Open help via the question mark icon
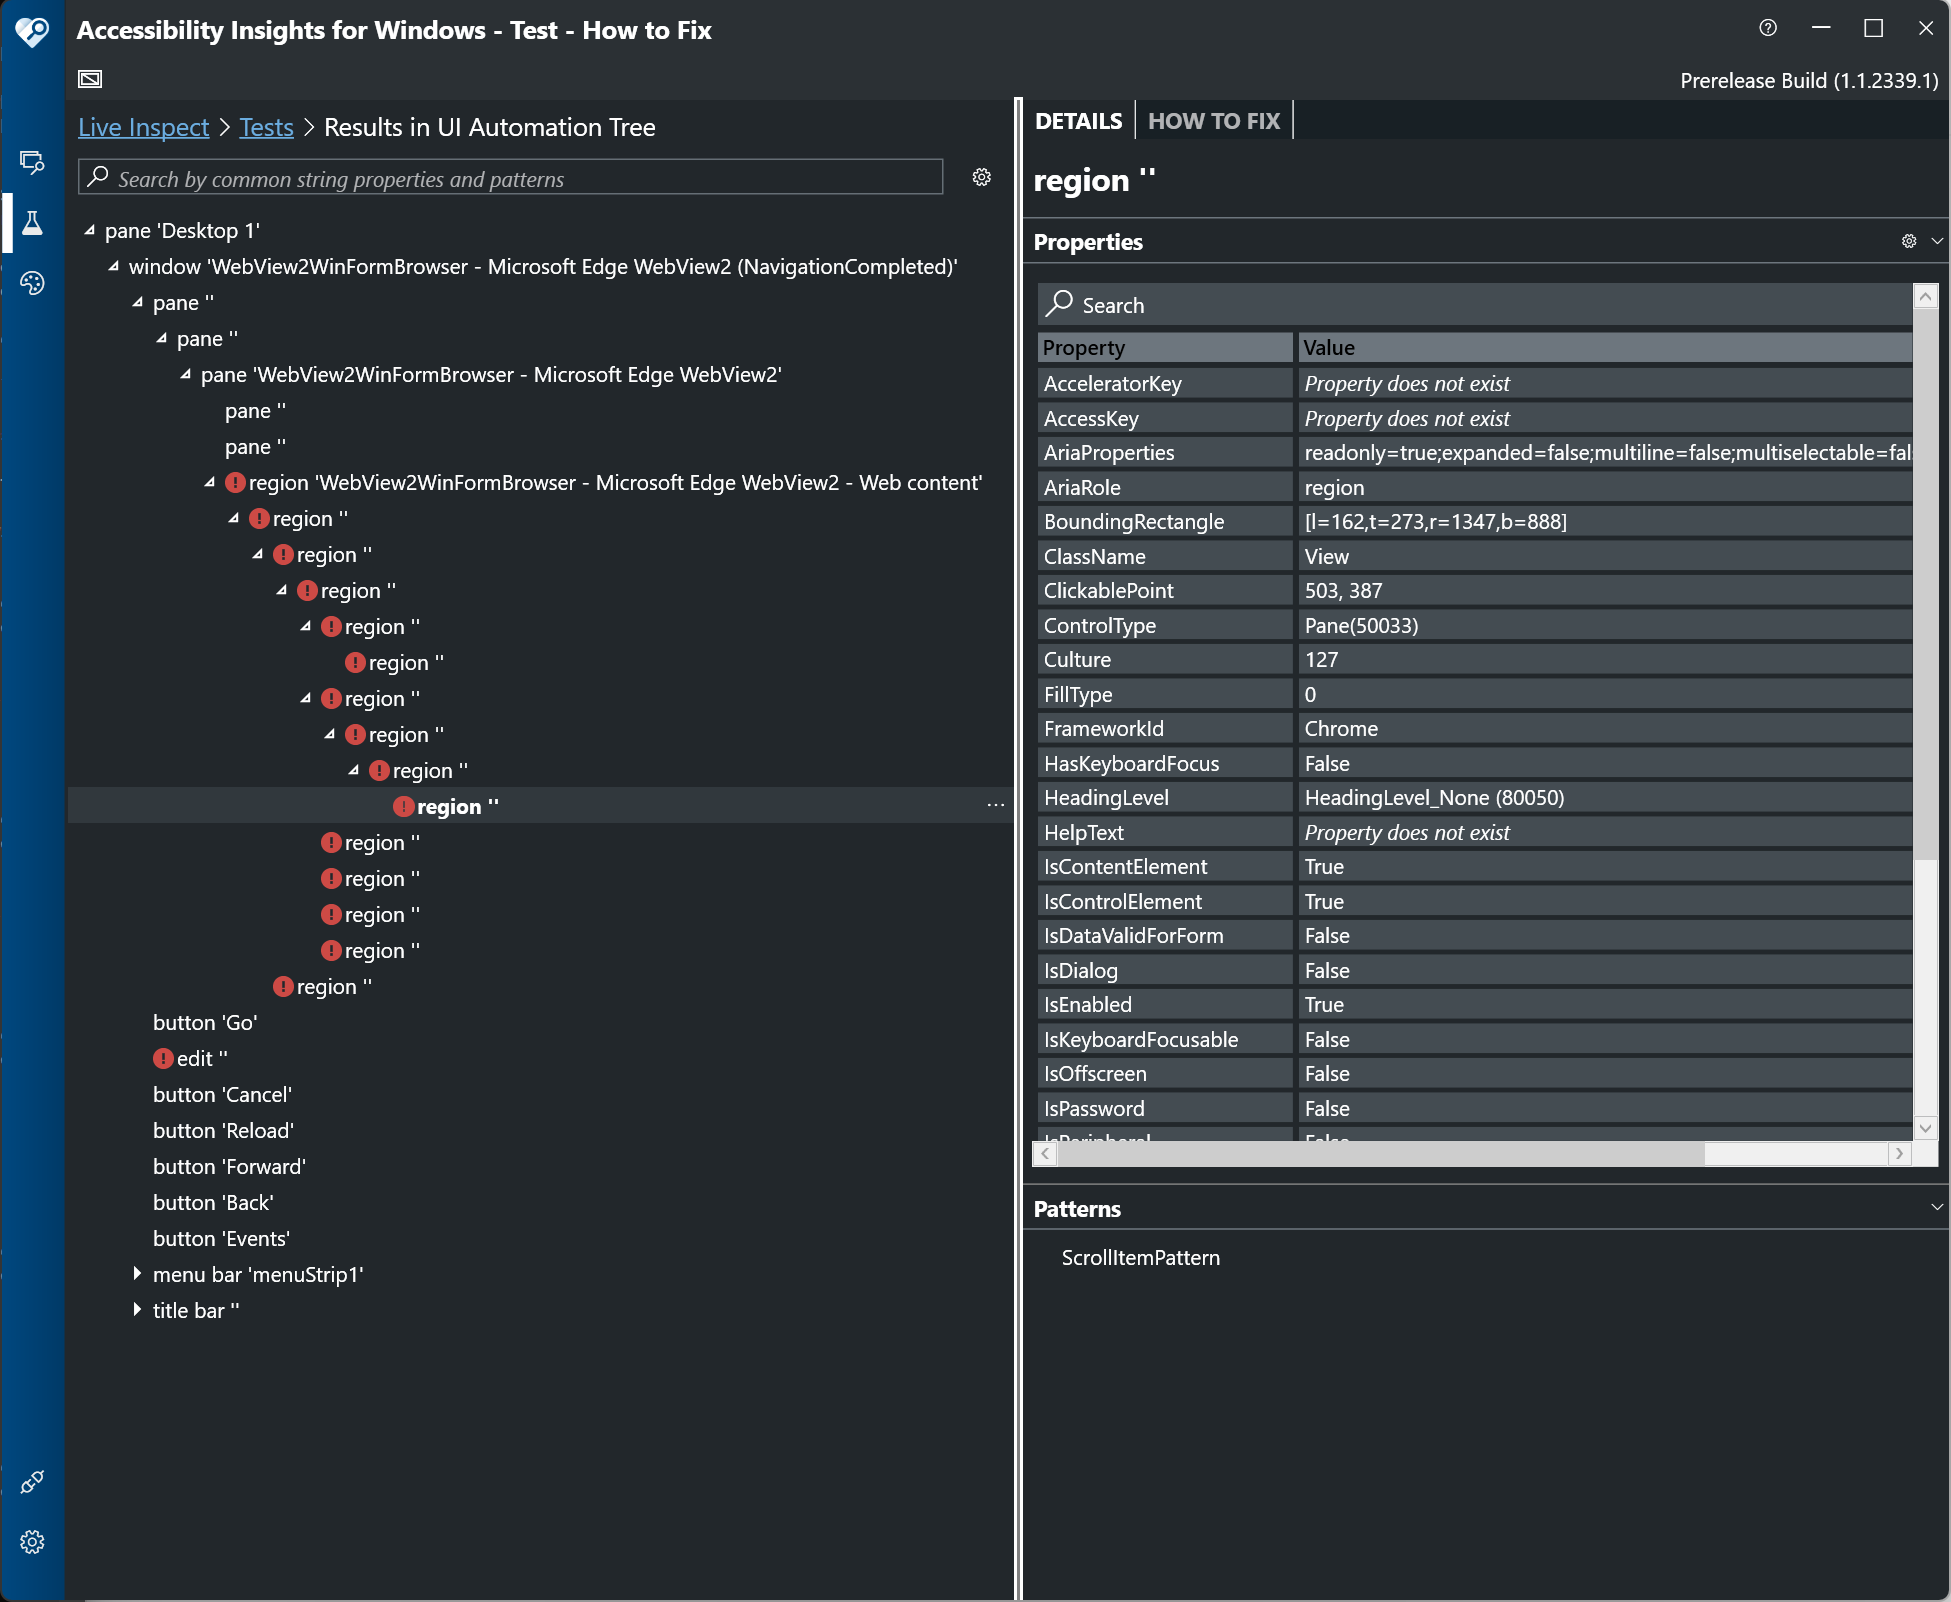 click(x=1767, y=28)
